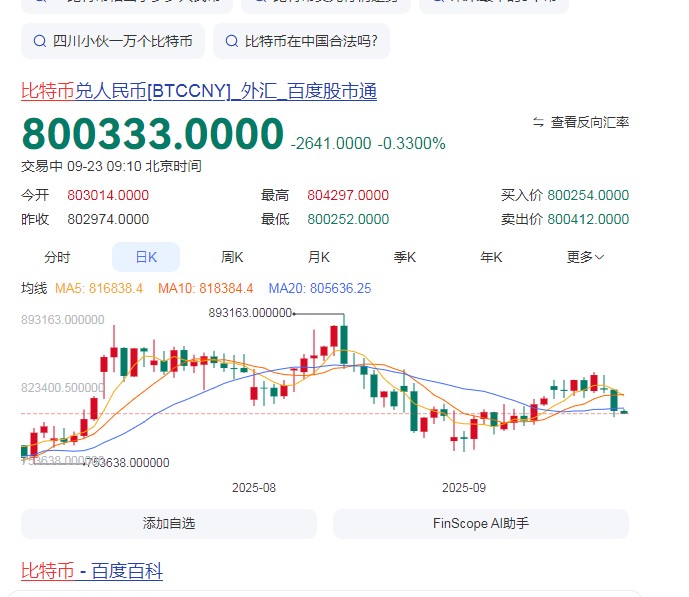Viewport: 689px width, 597px height.
Task: Click the current price 800333.0000
Action: click(x=152, y=134)
